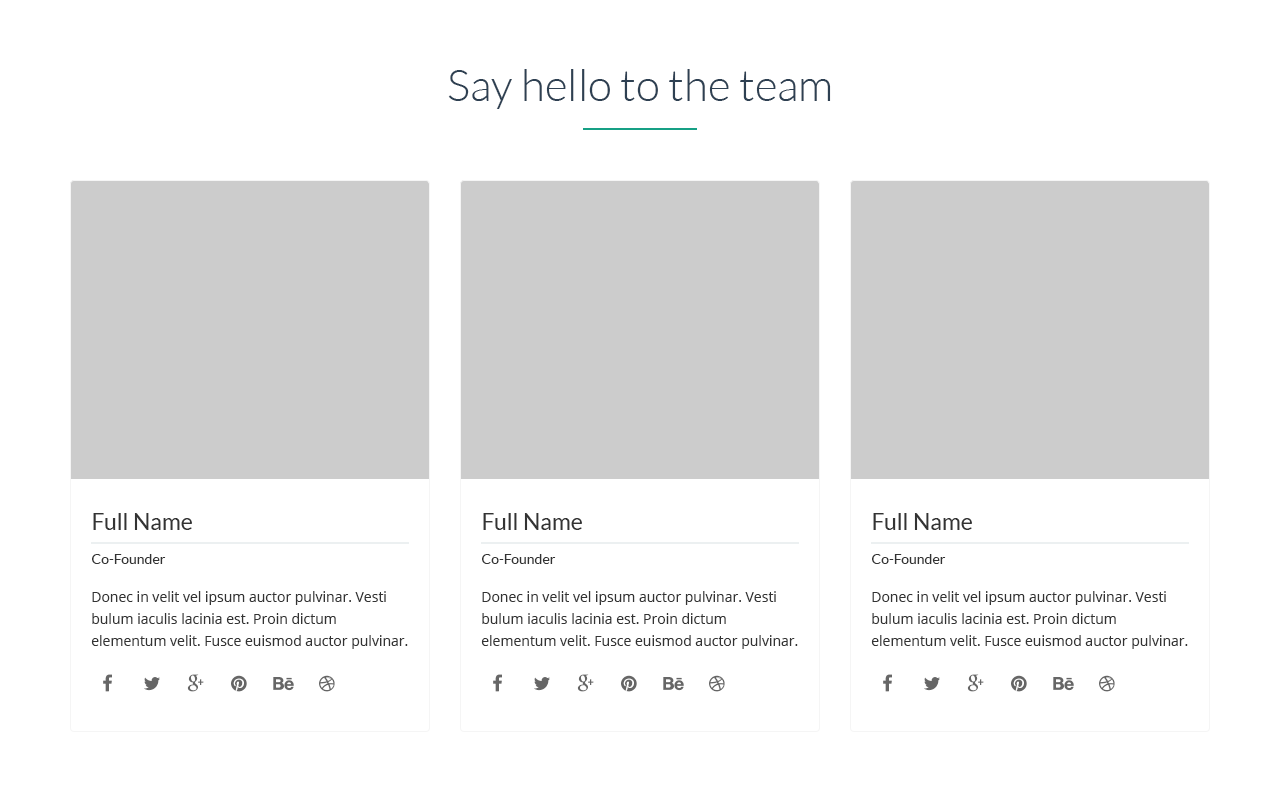Open Twitter icon in the third team card
This screenshot has width=1280, height=812.
tap(931, 684)
